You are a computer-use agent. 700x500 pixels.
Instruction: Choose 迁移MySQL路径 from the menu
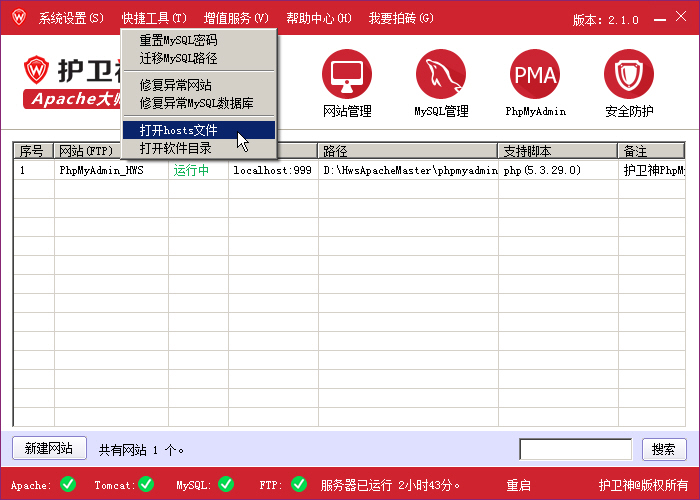click(199, 58)
